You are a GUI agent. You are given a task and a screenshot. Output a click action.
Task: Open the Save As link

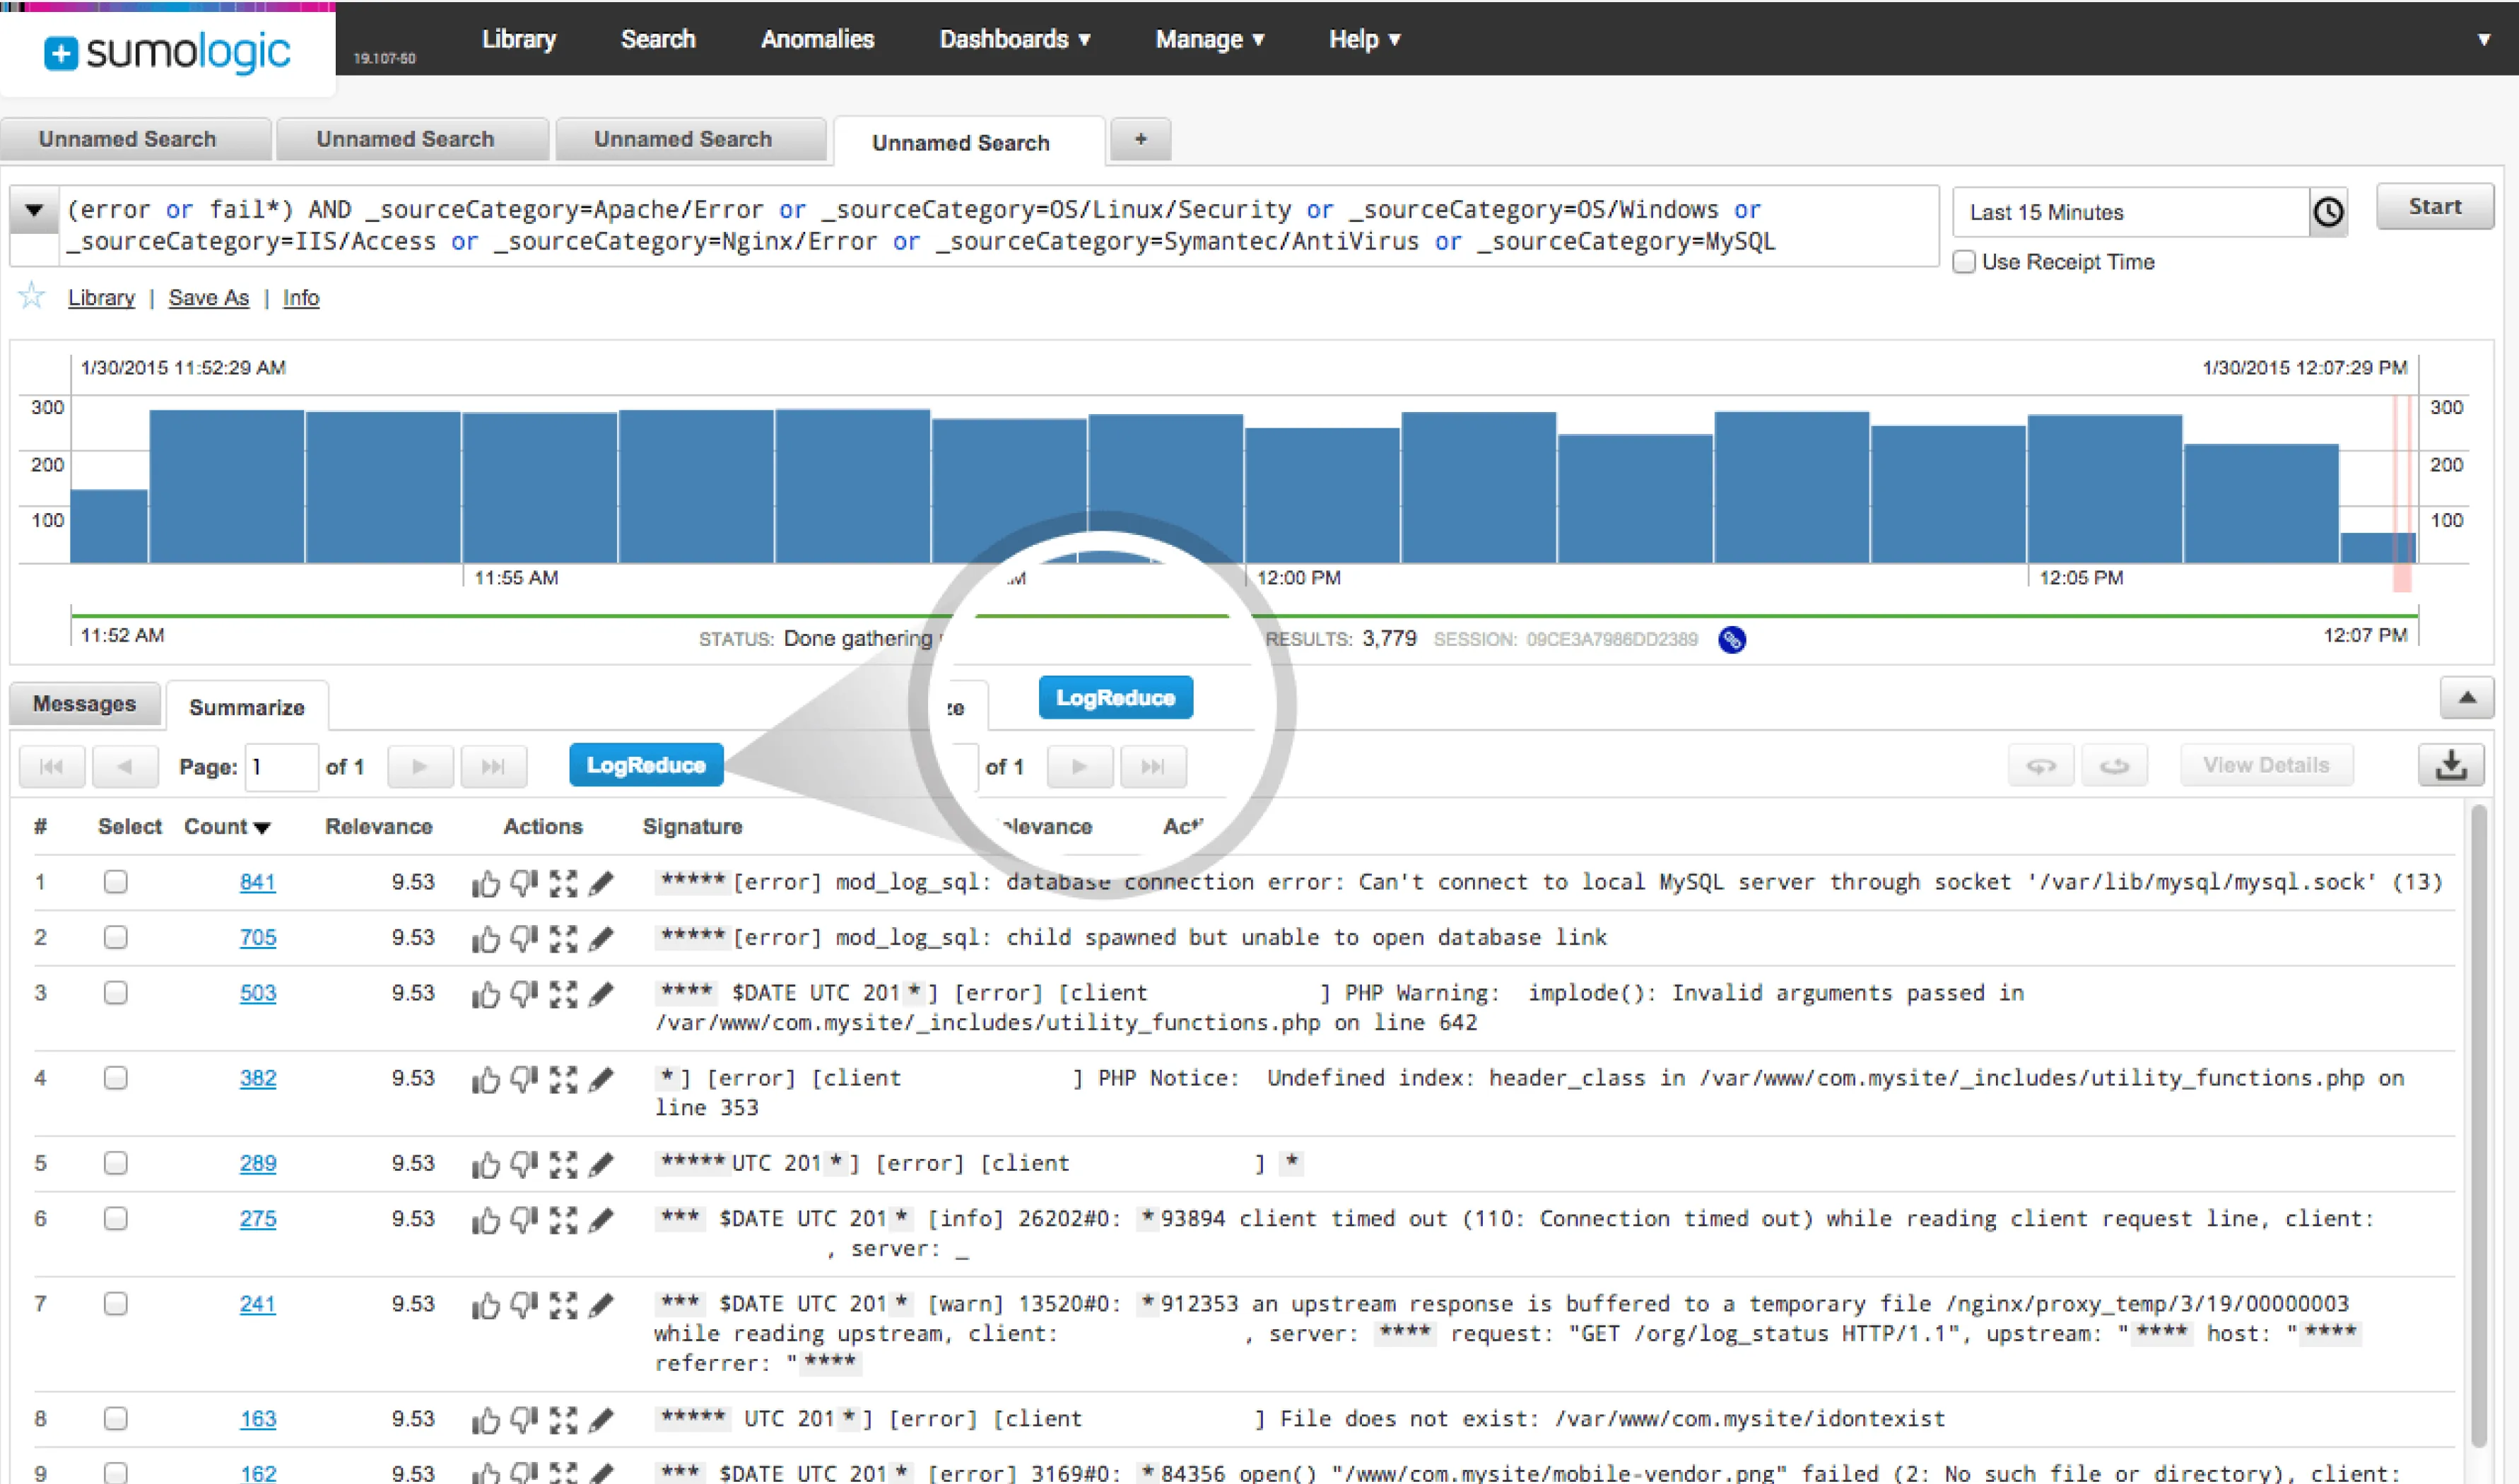(208, 298)
